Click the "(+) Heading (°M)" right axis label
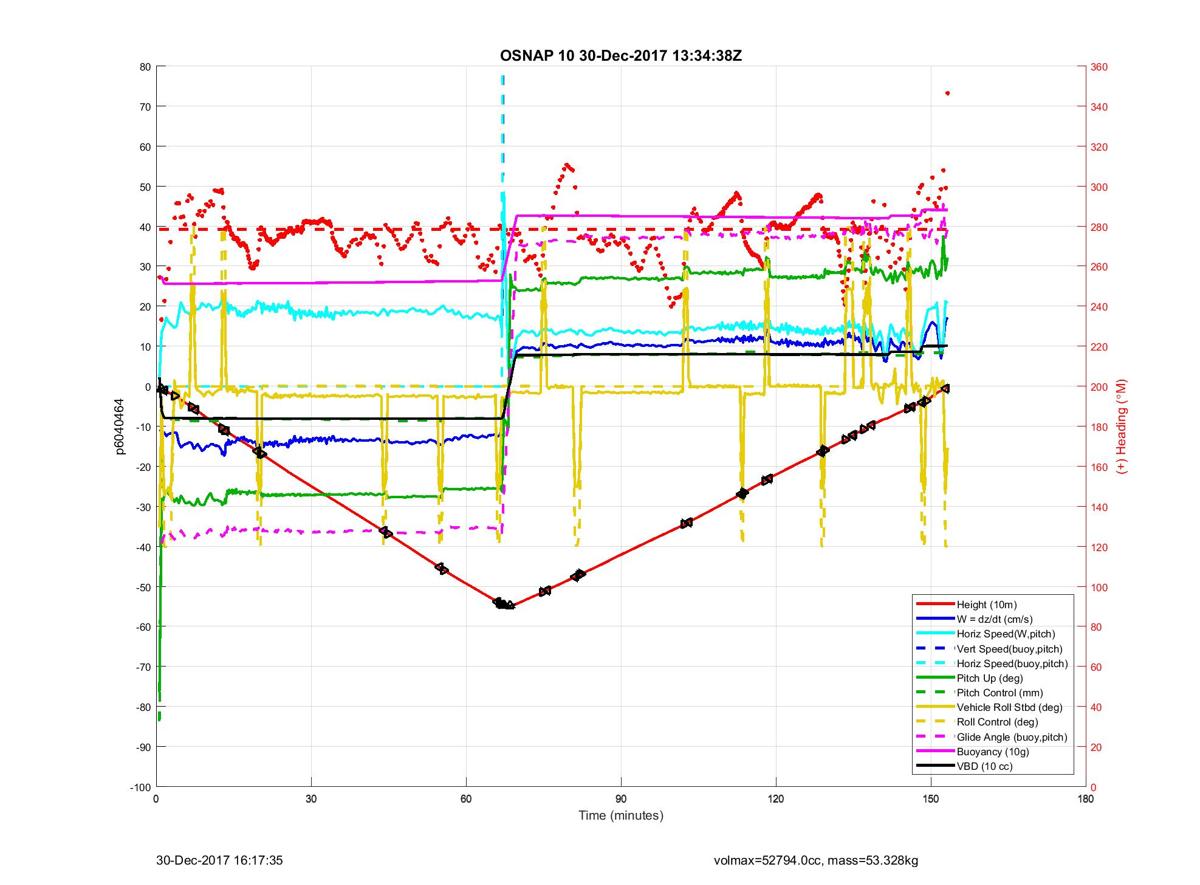Screen dimensions: 1200x885 coord(1122,427)
